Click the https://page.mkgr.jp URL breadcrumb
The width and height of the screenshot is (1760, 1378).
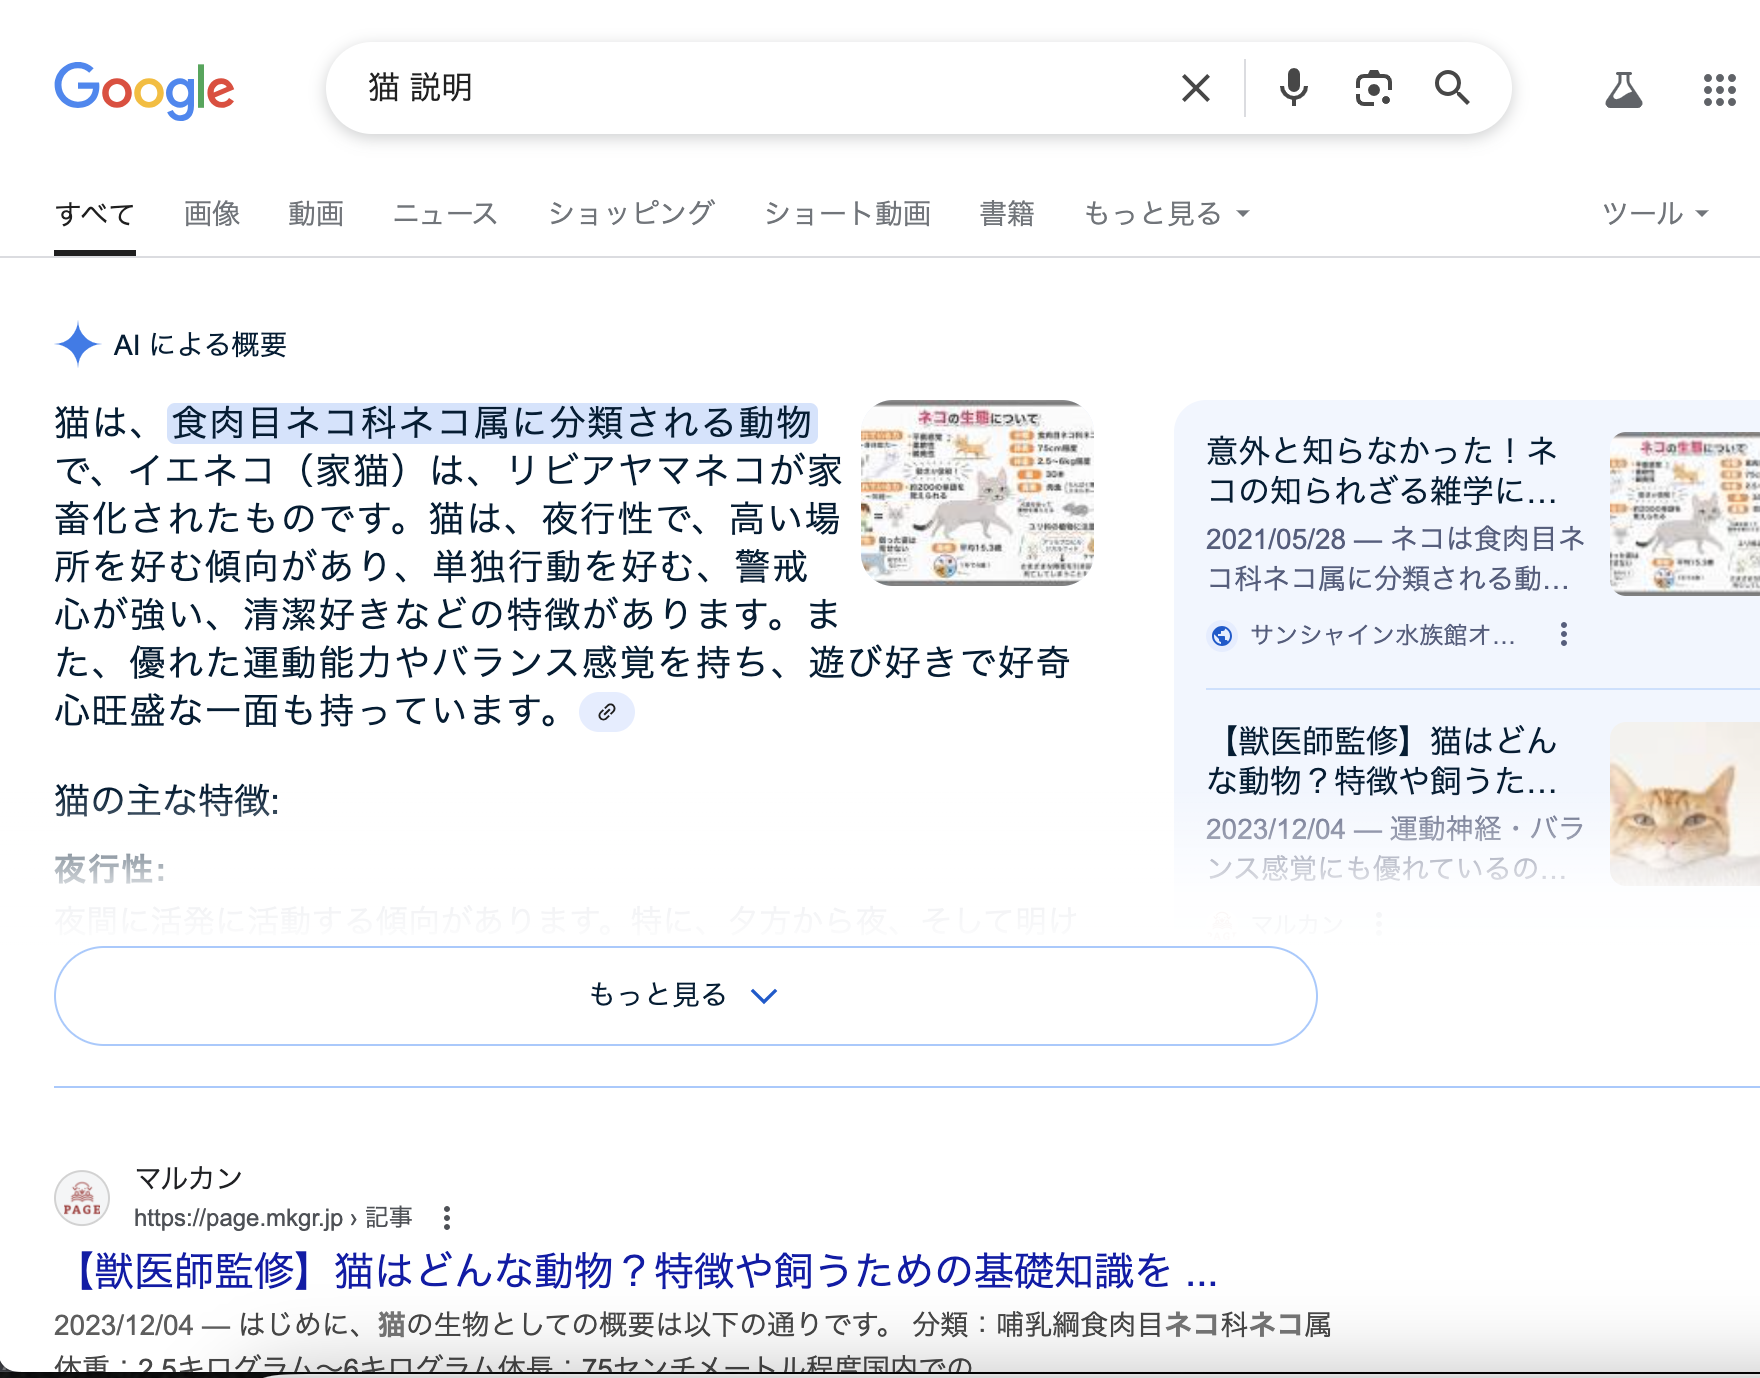click(273, 1218)
